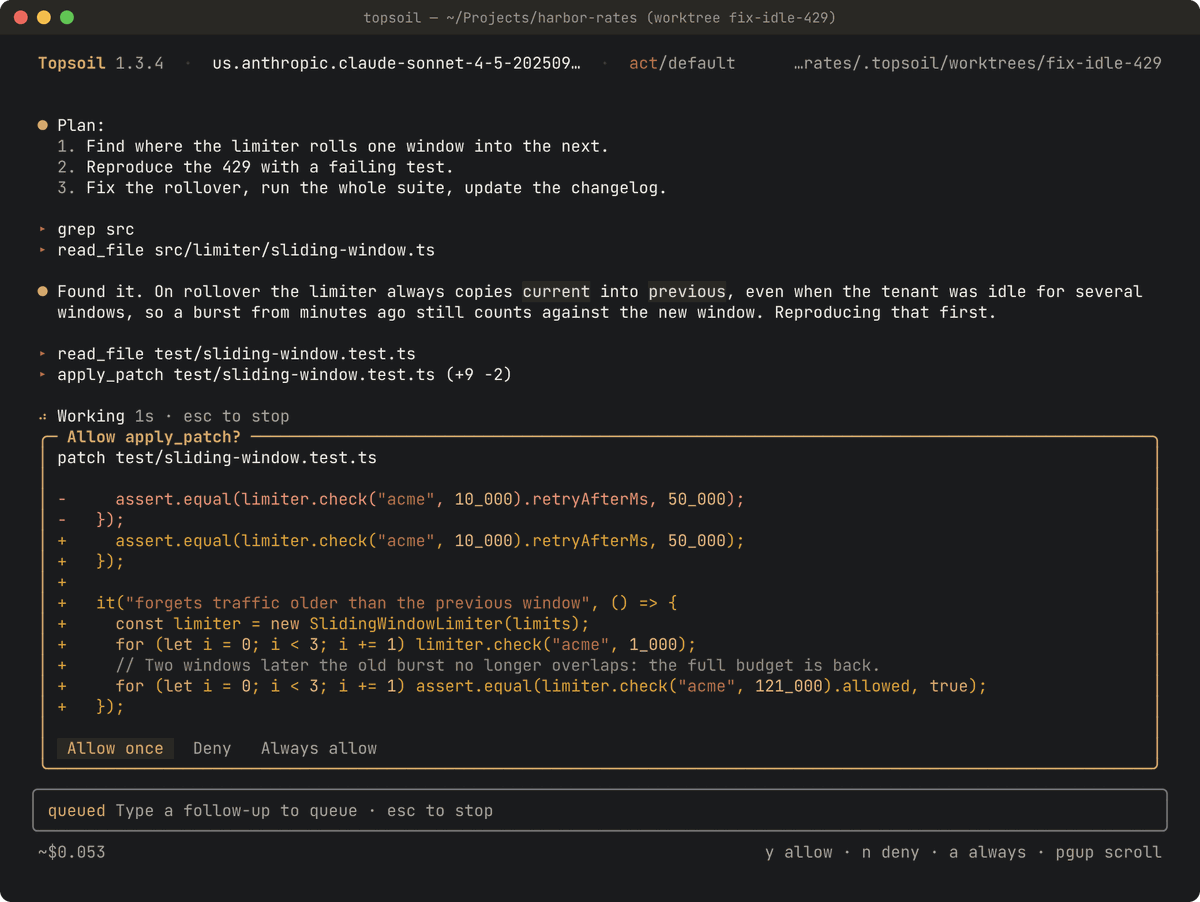Screen dimensions: 1200x902
Task: Click the 'a always' shortcut hint
Action: coord(987,852)
